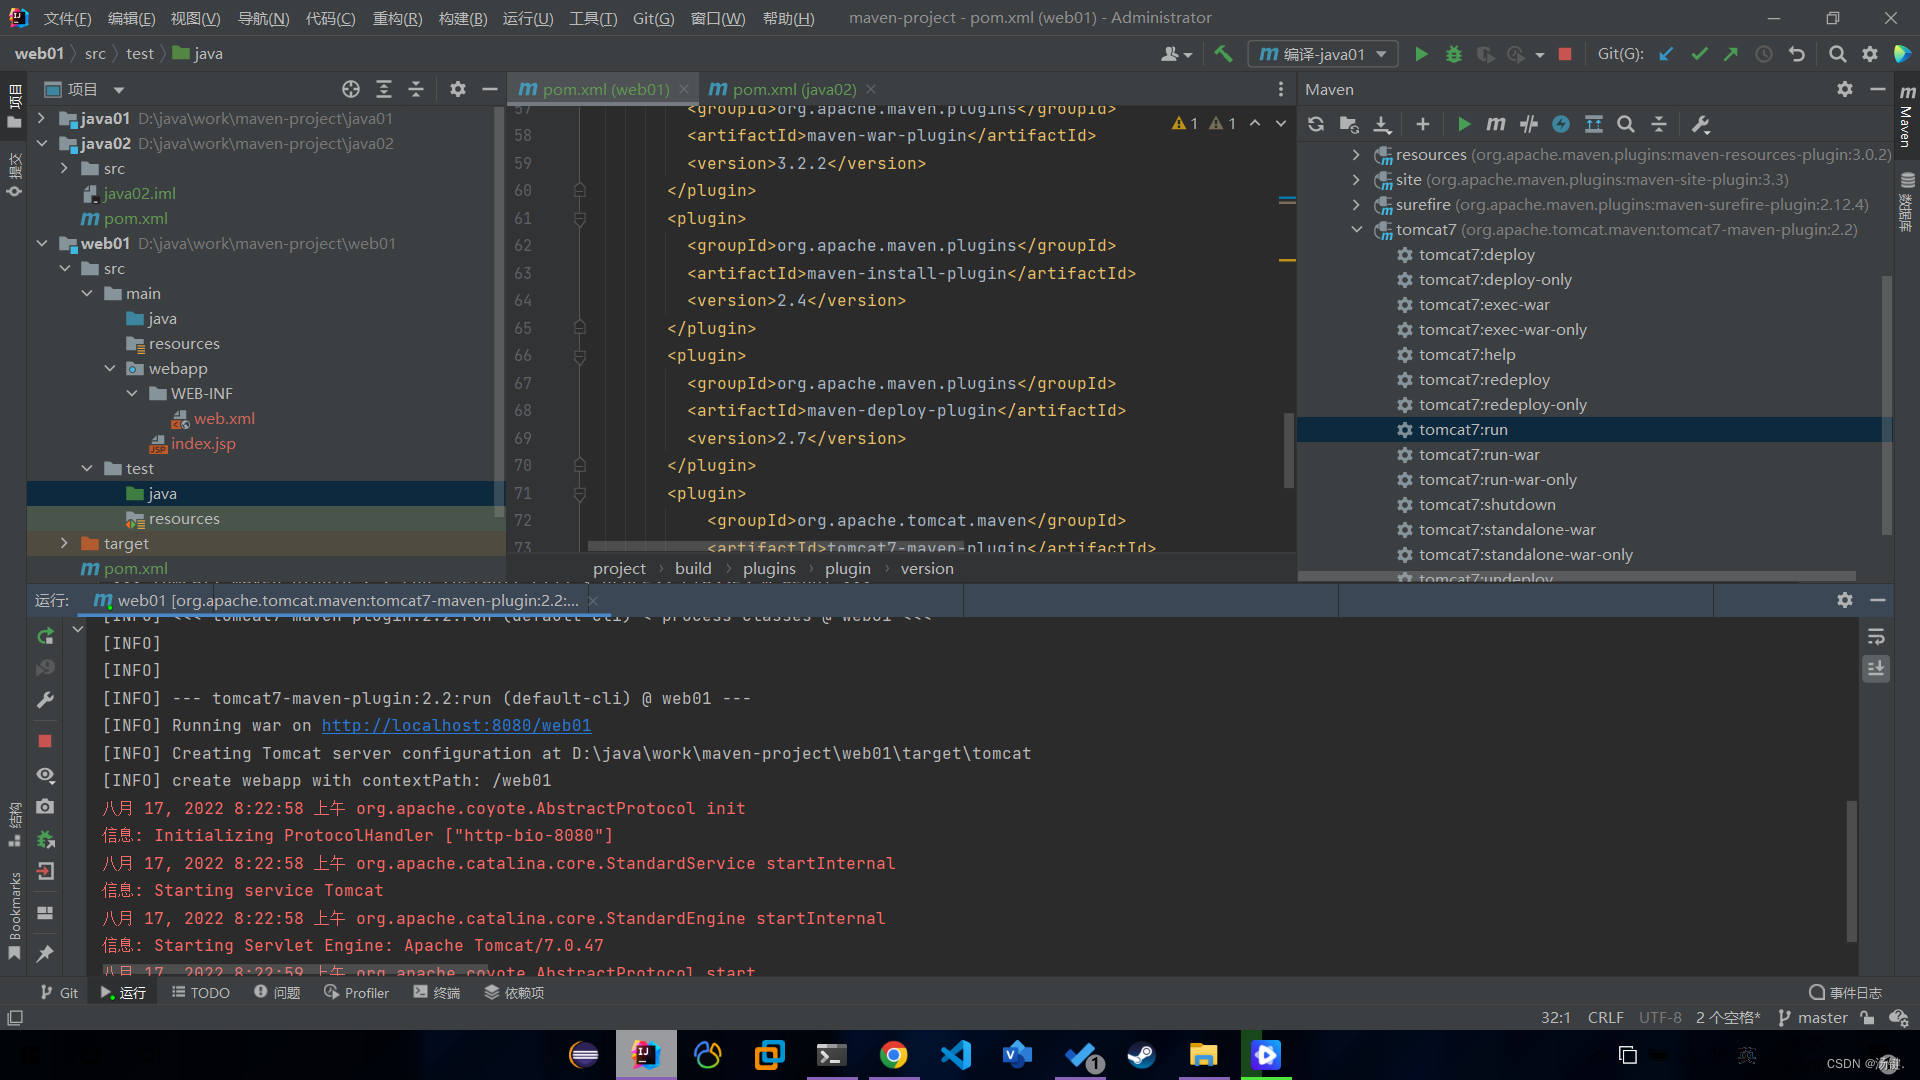The image size is (1920, 1080).
Task: Stop the running process in the top toolbar
Action: click(x=1565, y=54)
